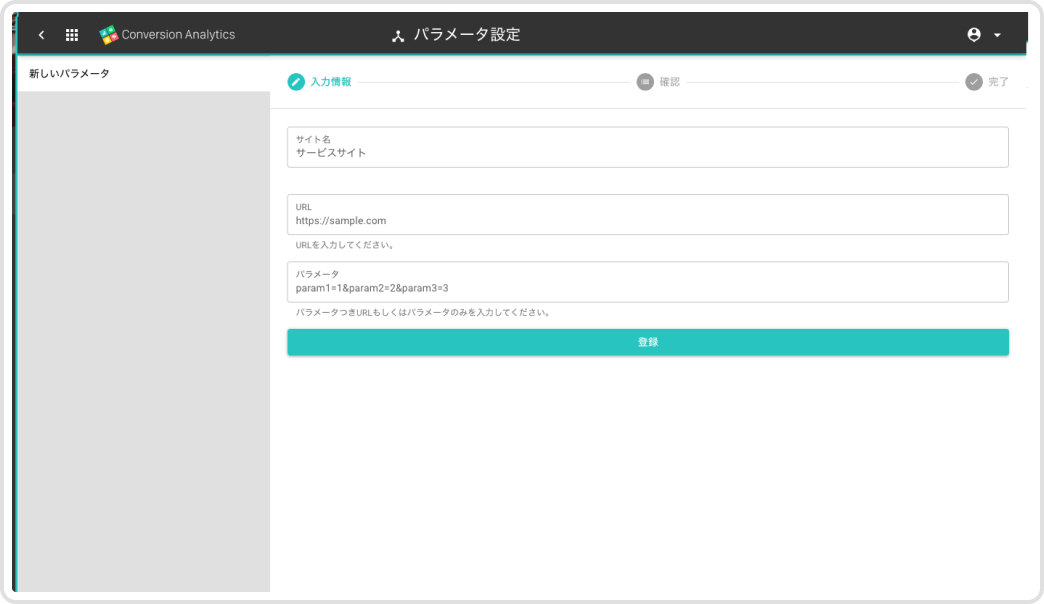Click the branch icon beside パラメータ設定 title
Screen dimensions: 1044x604
pos(397,36)
